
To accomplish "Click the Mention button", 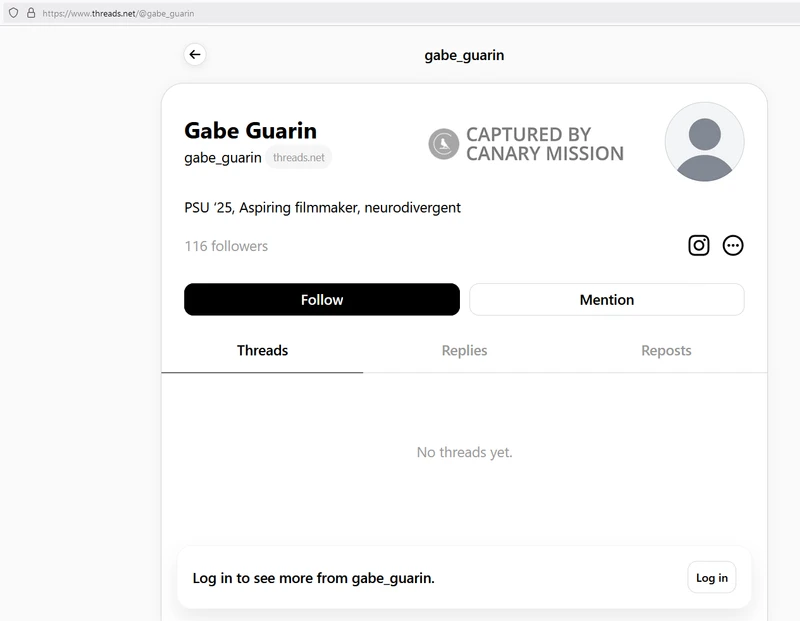I will point(607,300).
